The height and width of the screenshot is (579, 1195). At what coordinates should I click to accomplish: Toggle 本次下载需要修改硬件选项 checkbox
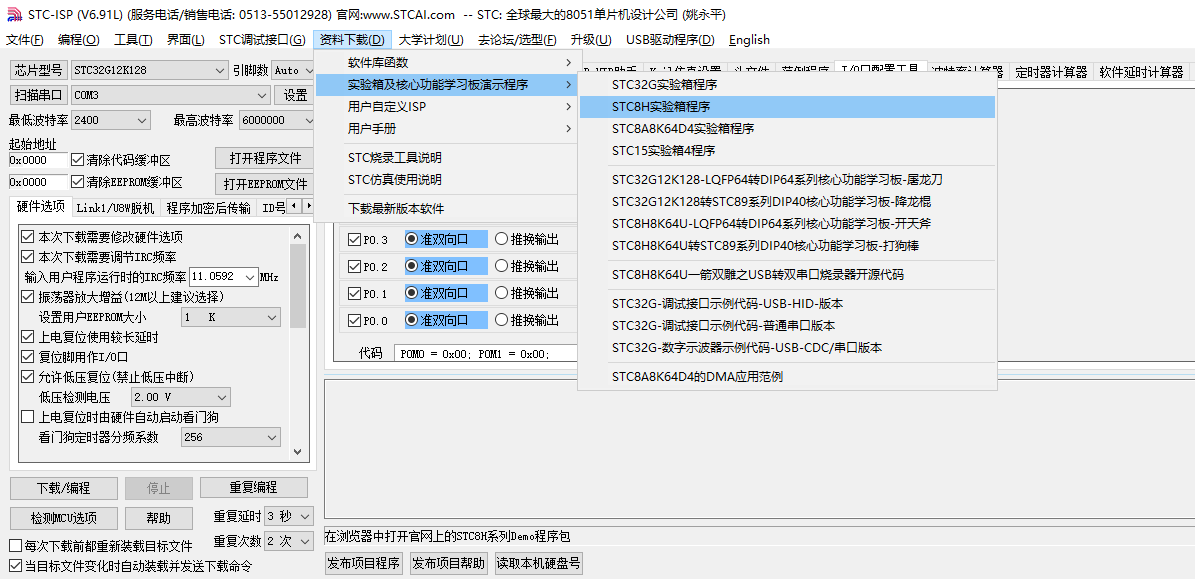click(x=28, y=236)
